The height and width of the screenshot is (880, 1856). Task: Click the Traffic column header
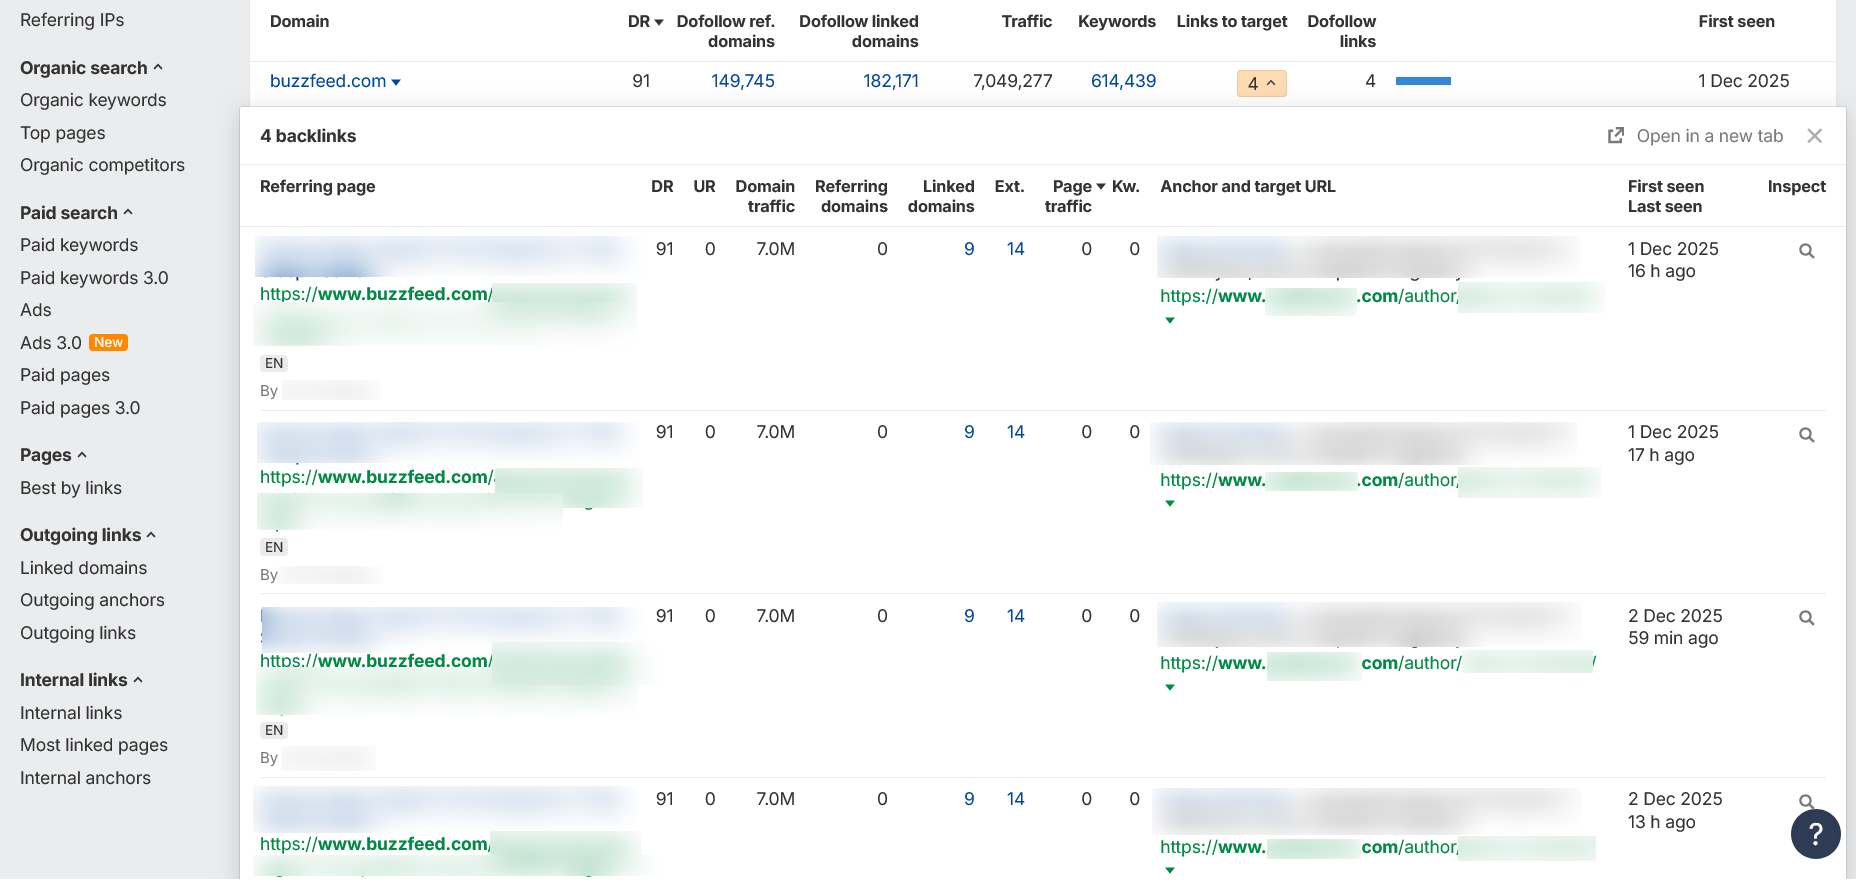pos(1027,21)
